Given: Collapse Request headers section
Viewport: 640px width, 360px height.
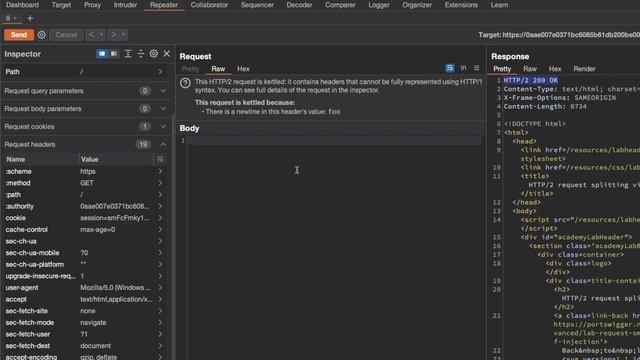Looking at the screenshot, I should tap(163, 144).
